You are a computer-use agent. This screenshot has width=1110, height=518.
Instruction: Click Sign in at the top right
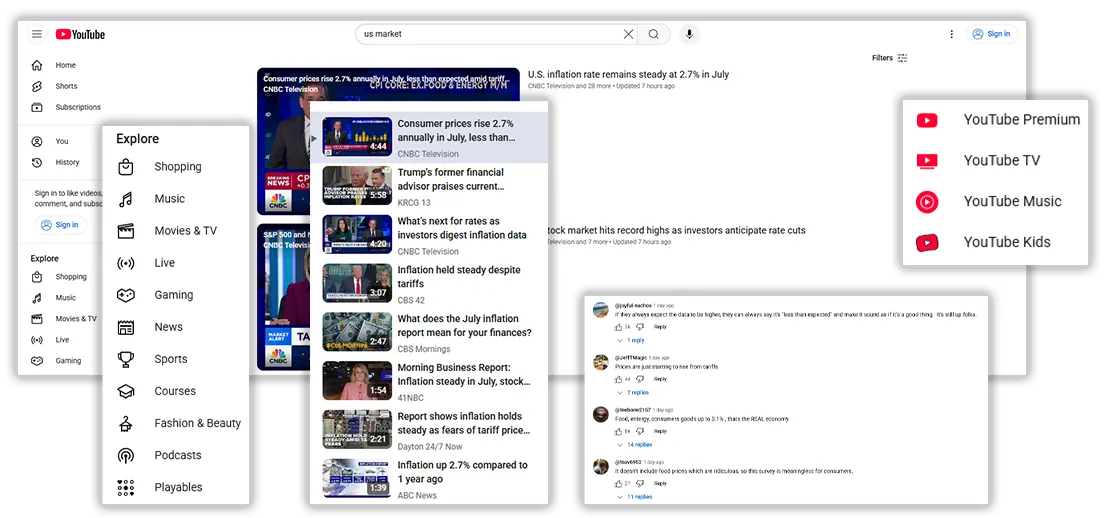[991, 34]
